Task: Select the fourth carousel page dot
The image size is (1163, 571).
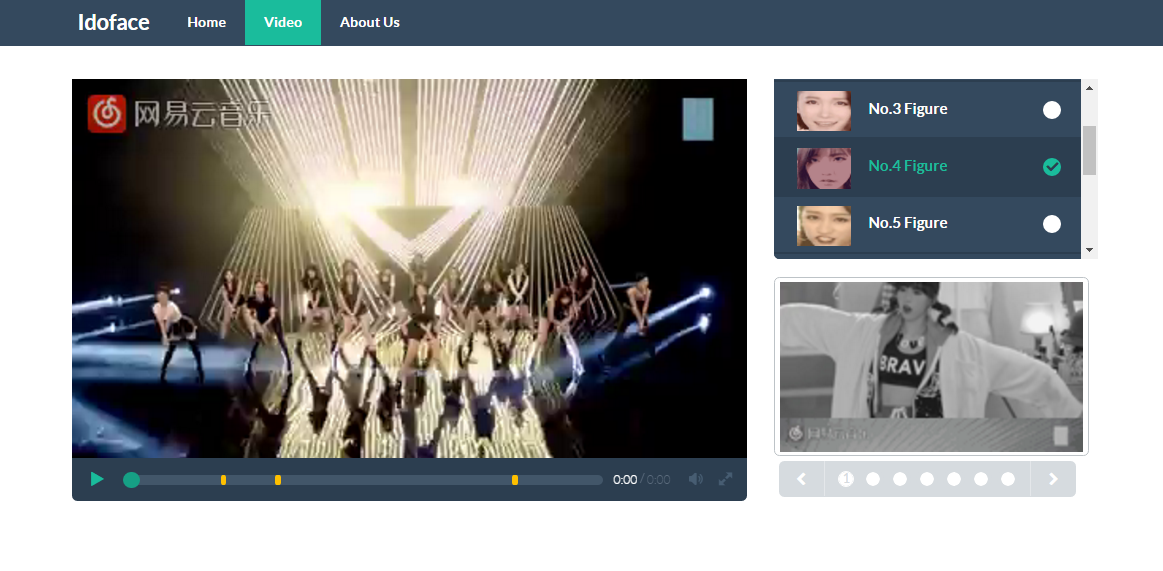Action: tap(926, 479)
